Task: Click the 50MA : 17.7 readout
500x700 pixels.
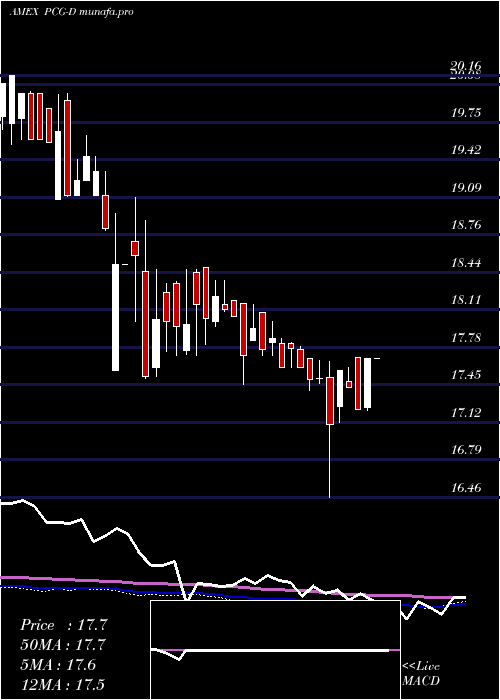Action: point(62,645)
